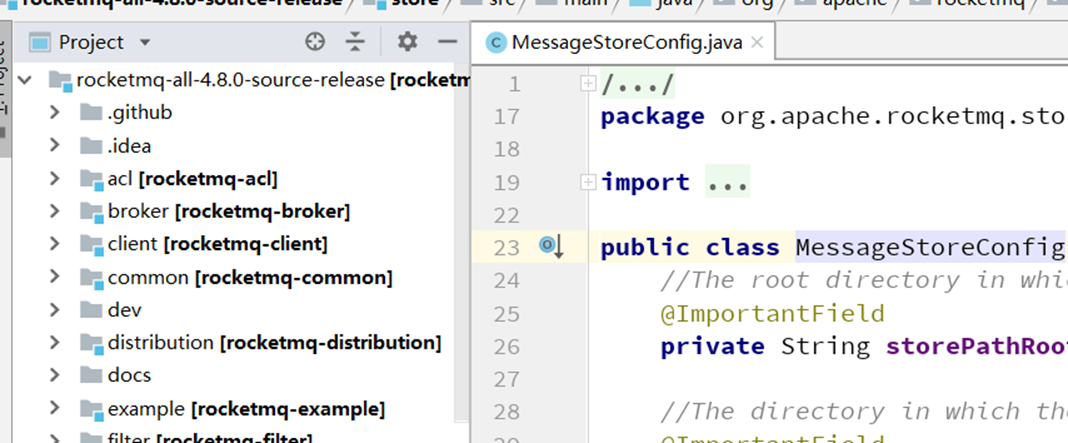Image resolution: width=1068 pixels, height=443 pixels.
Task: Click the locate/select opened file target icon
Action: point(315,42)
